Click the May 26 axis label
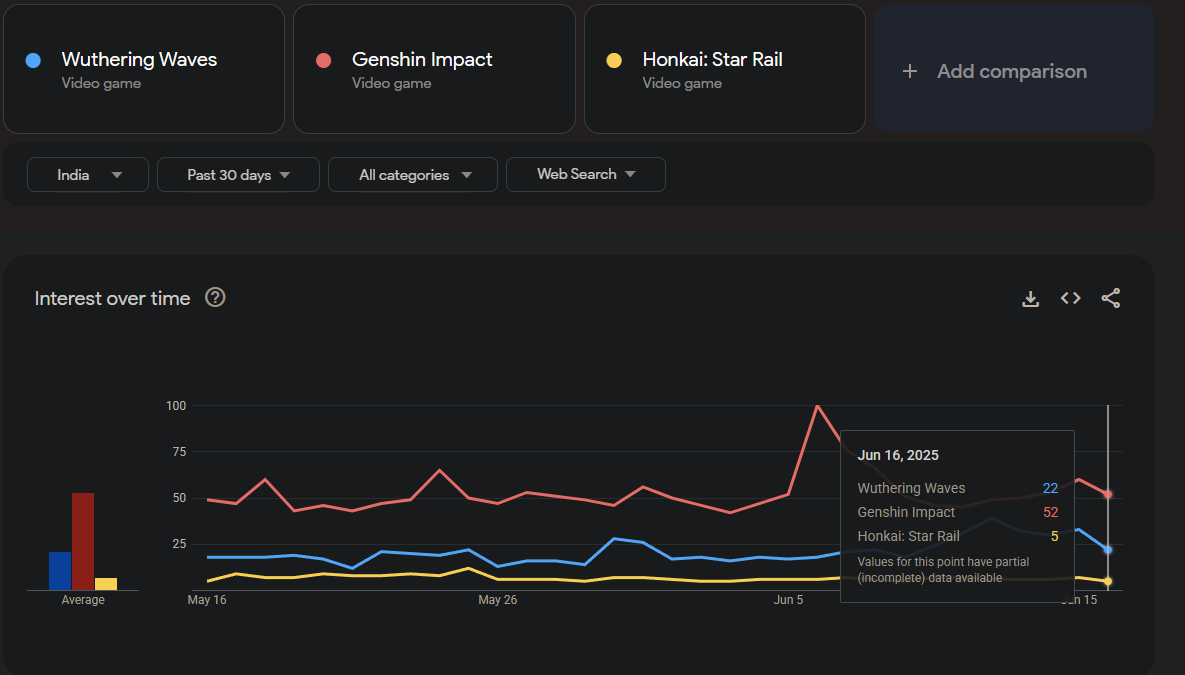Viewport: 1185px width, 675px height. (498, 599)
